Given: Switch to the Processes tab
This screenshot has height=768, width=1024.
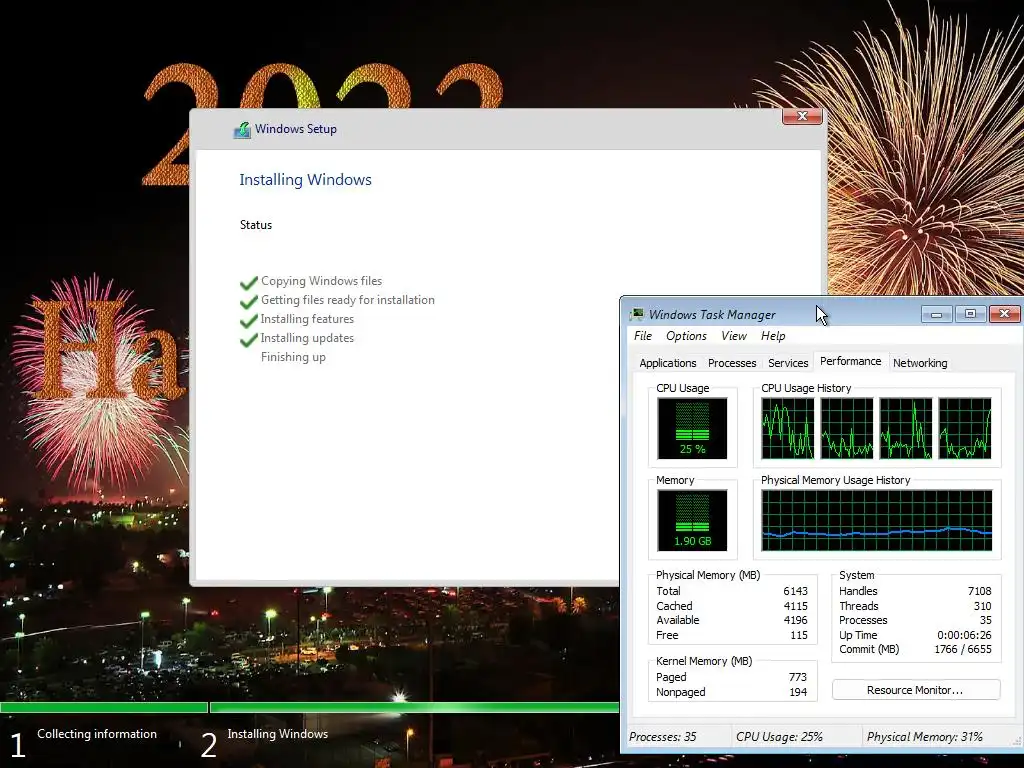Looking at the screenshot, I should (x=731, y=363).
